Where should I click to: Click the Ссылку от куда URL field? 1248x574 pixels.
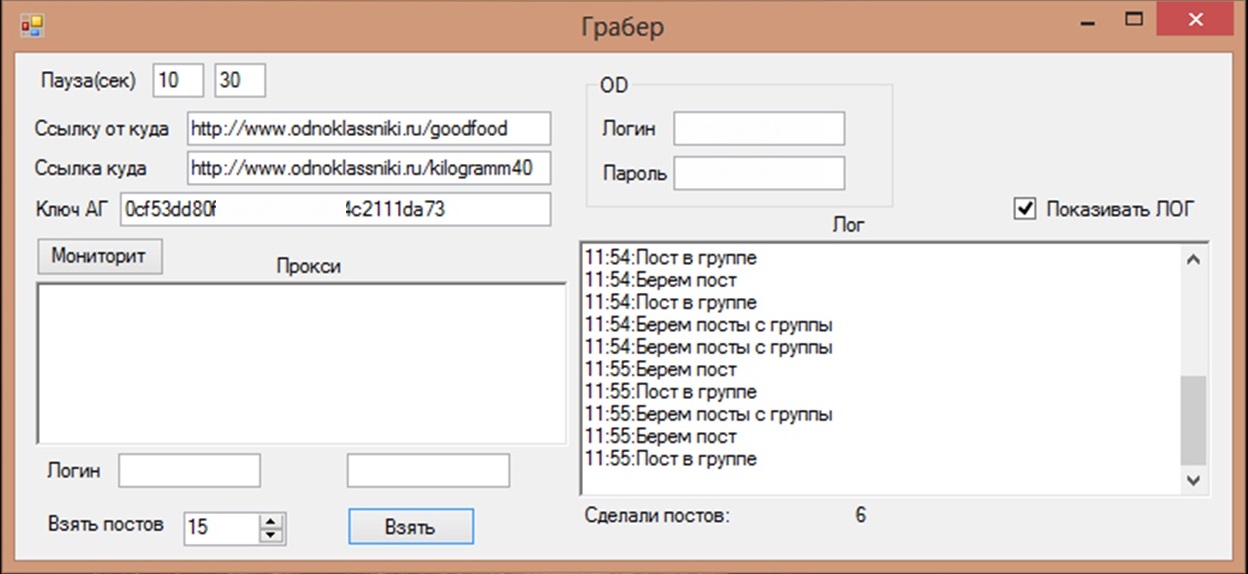click(368, 128)
